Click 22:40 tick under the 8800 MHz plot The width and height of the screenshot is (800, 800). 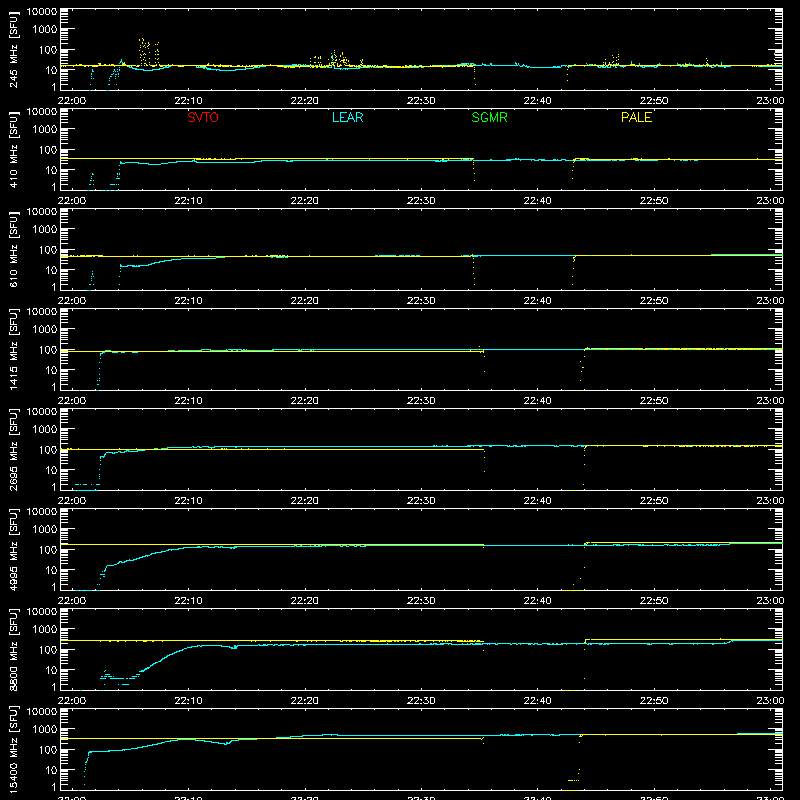tap(537, 701)
